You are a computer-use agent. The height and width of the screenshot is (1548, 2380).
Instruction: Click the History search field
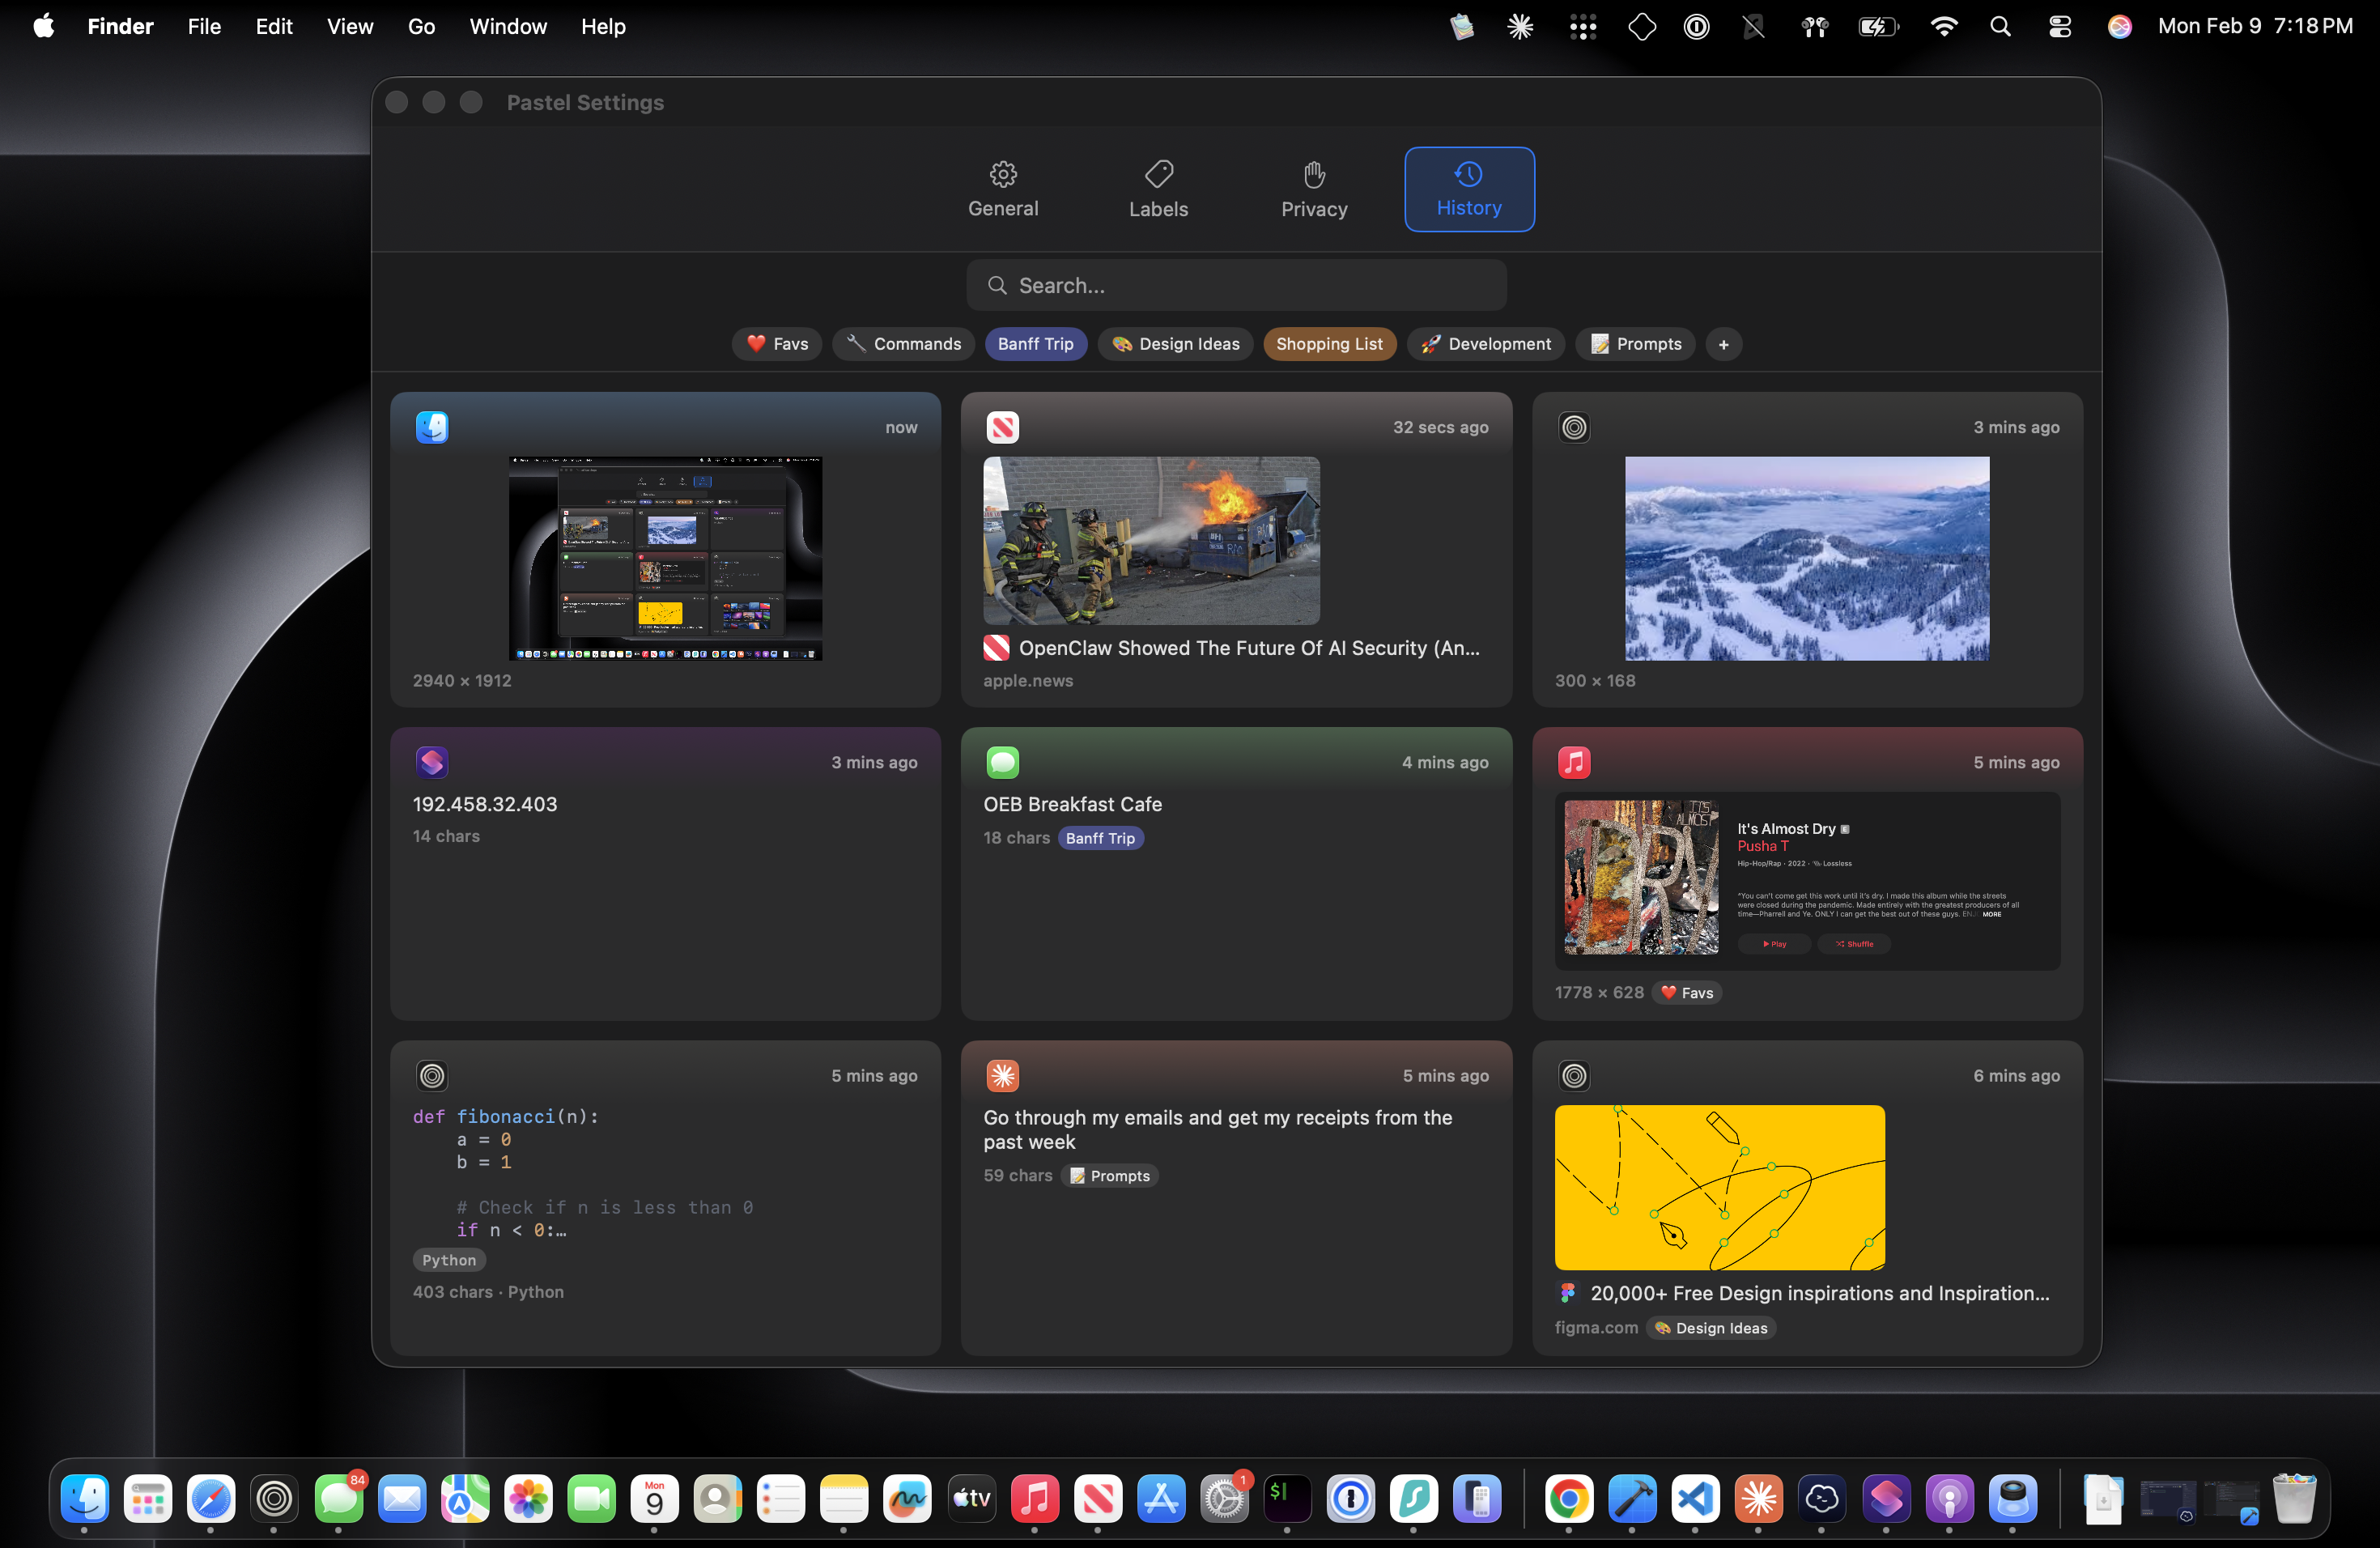[x=1236, y=286]
